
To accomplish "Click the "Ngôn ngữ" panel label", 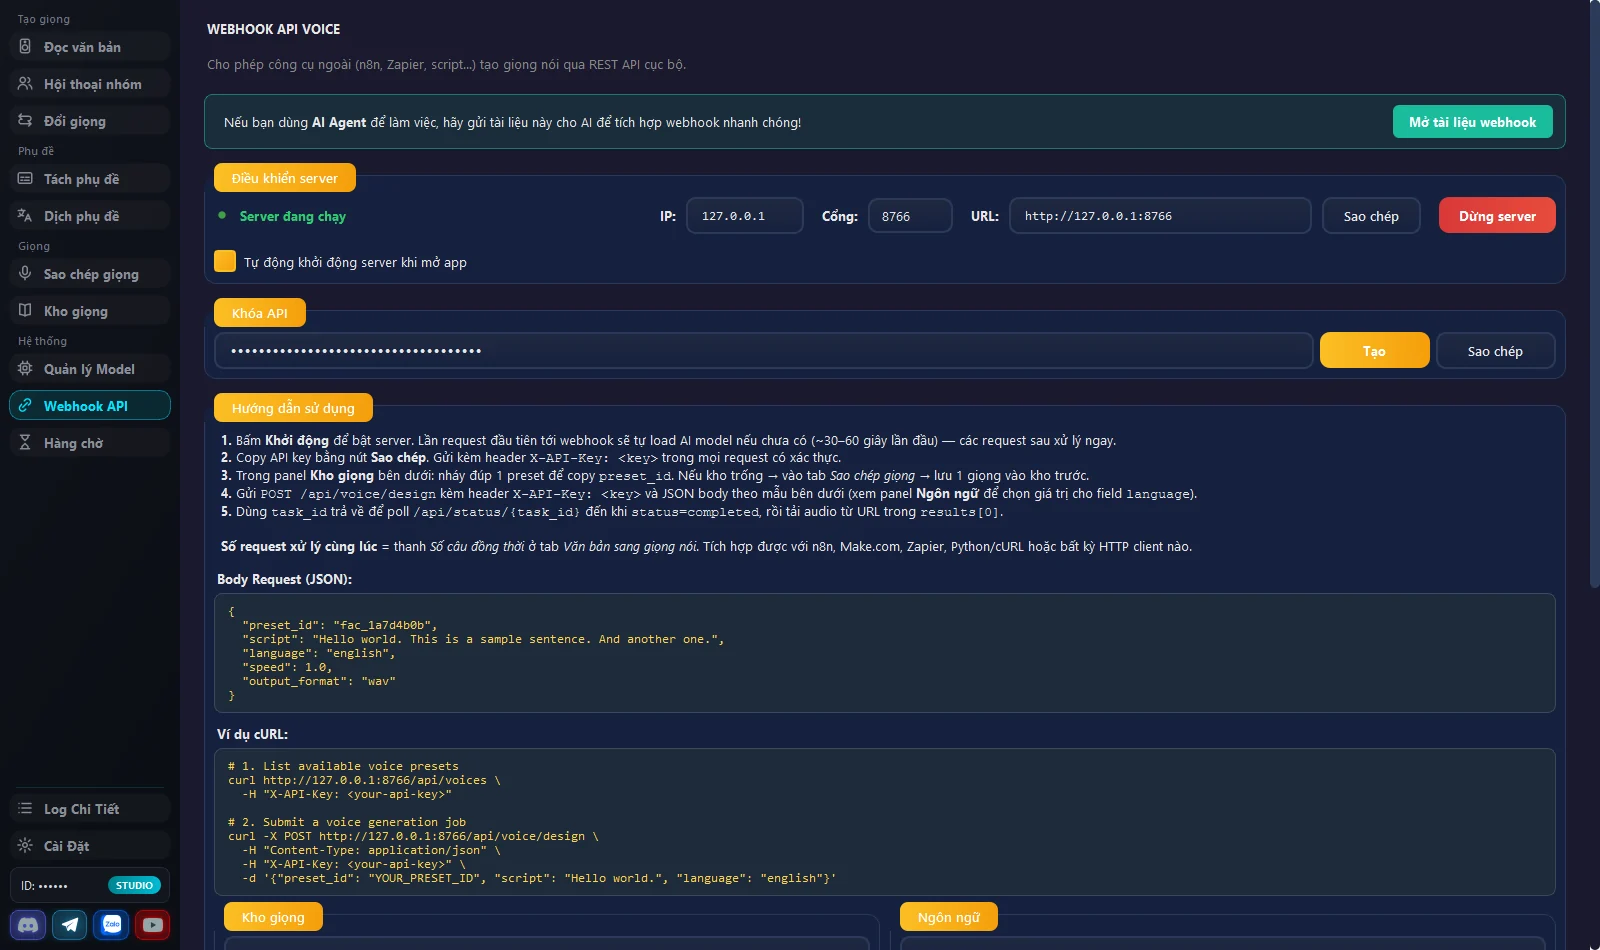I will click(x=948, y=917).
